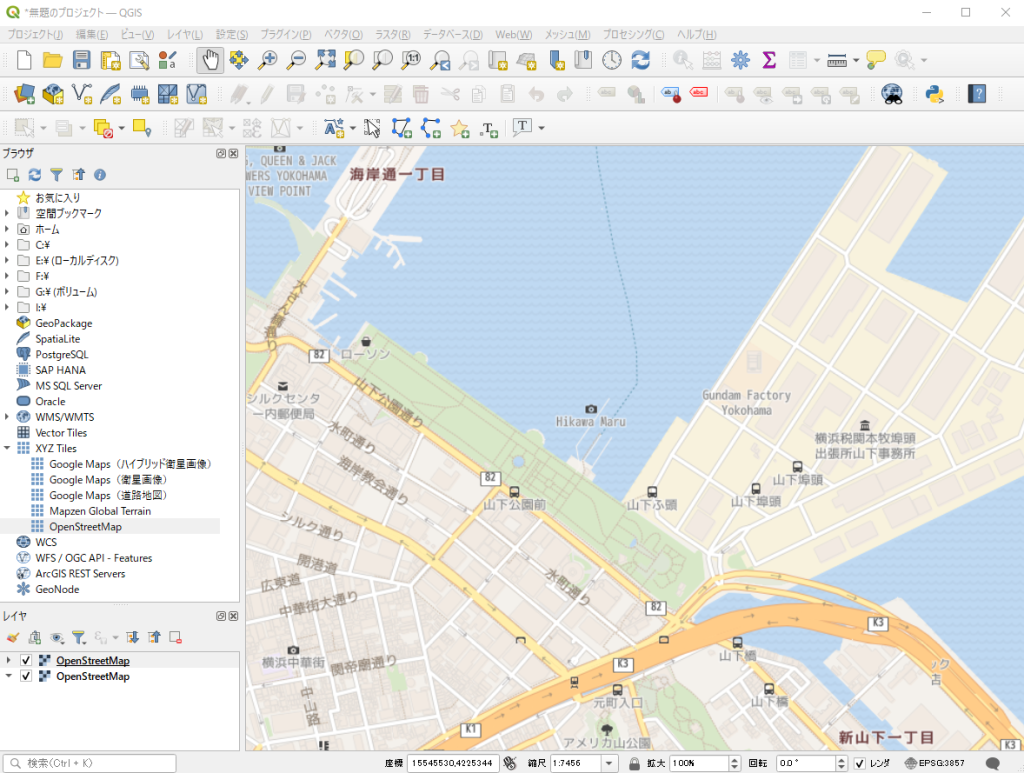Select the Pan Map tool
This screenshot has height=773, width=1024.
coord(210,60)
